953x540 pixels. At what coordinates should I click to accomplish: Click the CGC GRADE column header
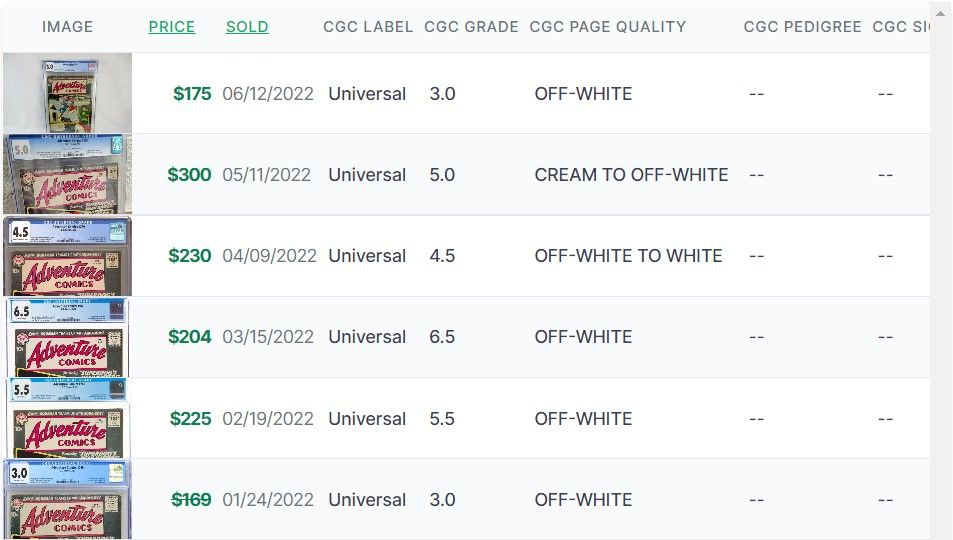click(x=471, y=27)
